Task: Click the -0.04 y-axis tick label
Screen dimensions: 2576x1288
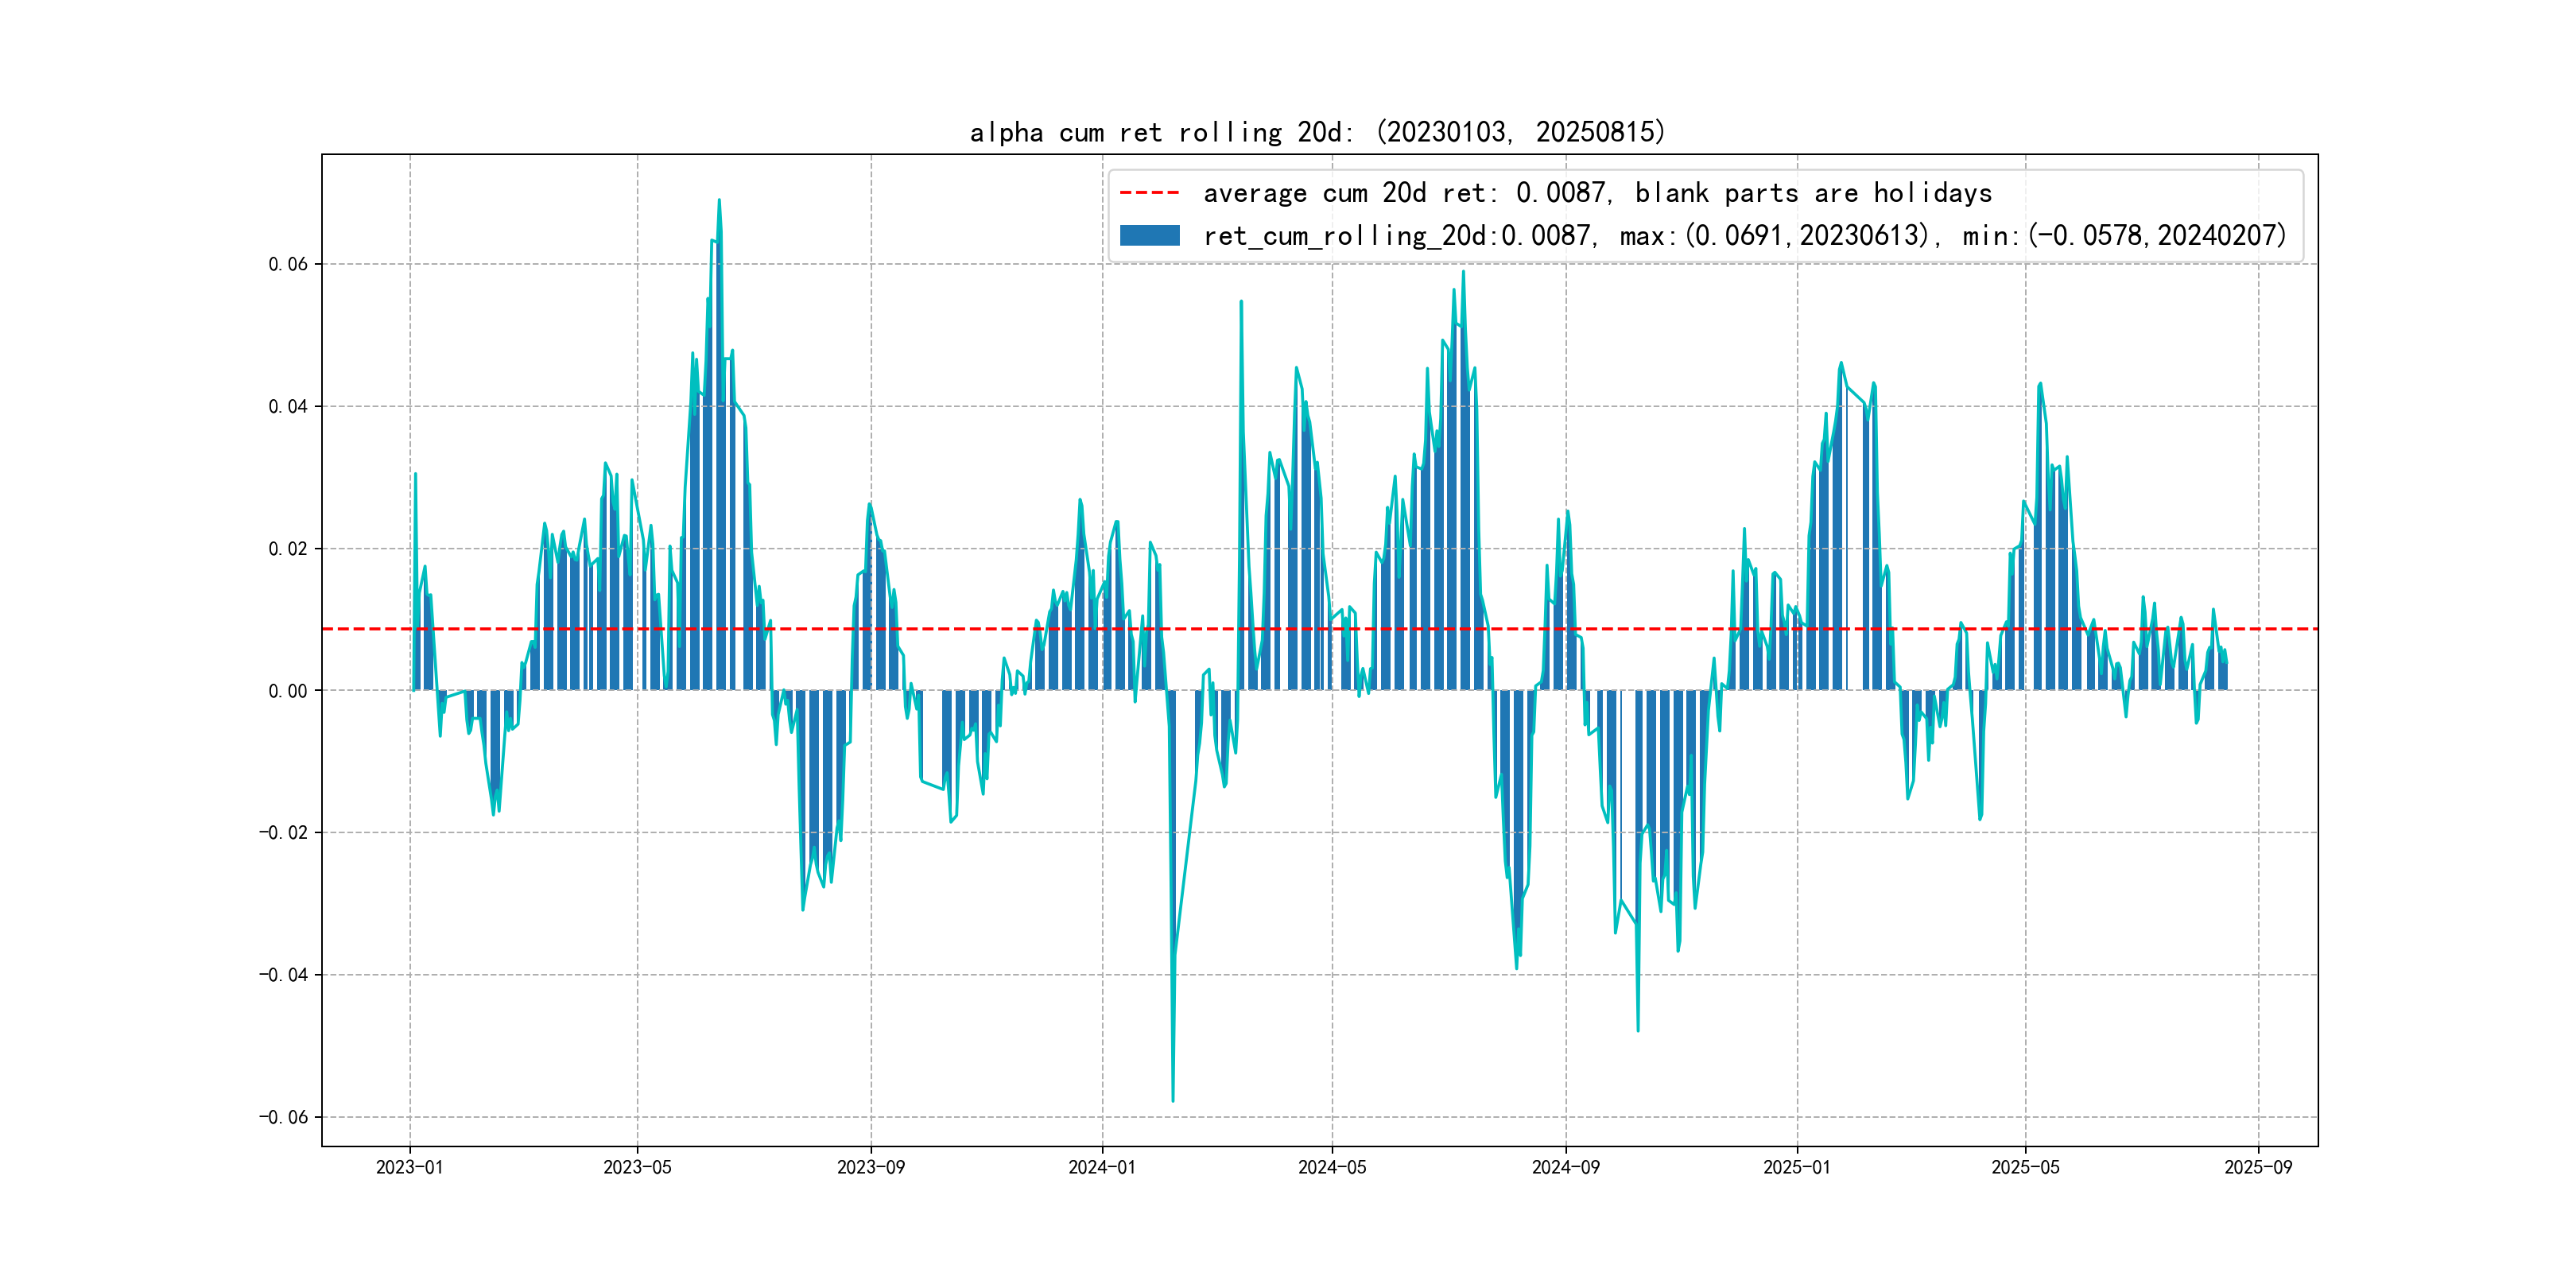Action: [x=284, y=975]
